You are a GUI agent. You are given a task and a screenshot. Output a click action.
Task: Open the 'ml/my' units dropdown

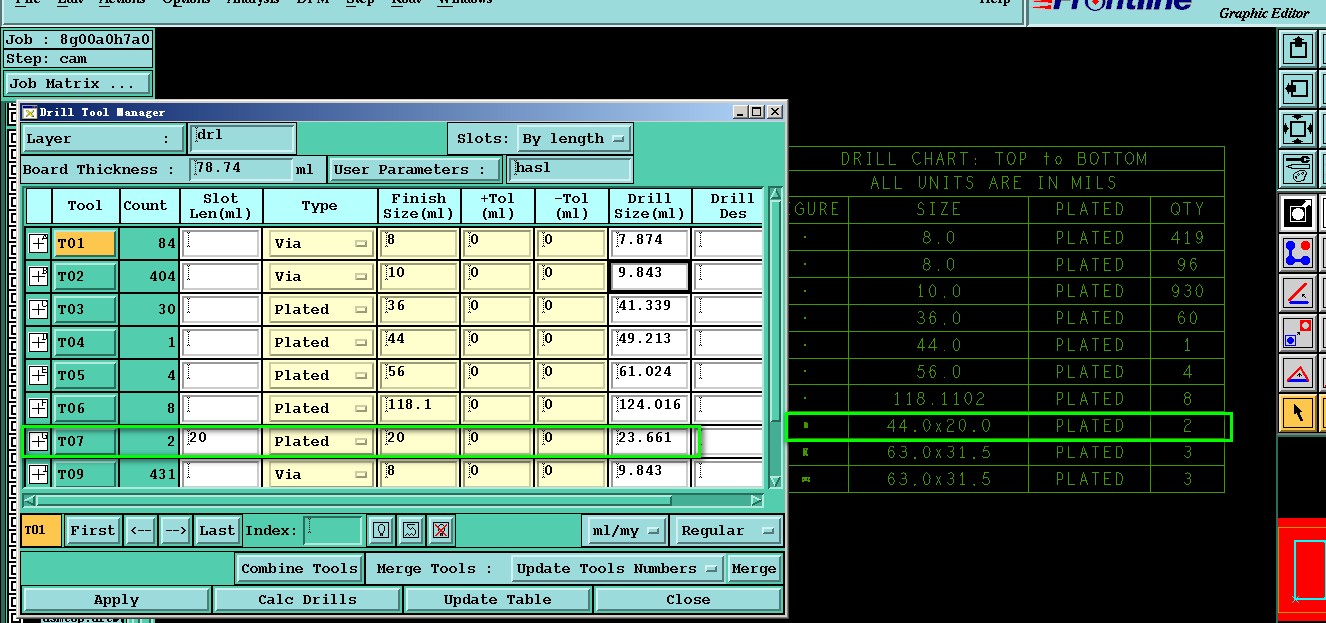[x=626, y=530]
